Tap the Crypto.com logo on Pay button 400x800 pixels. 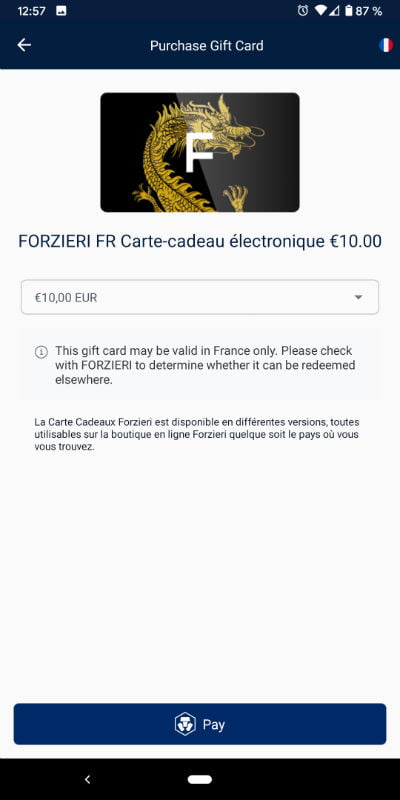coord(185,724)
